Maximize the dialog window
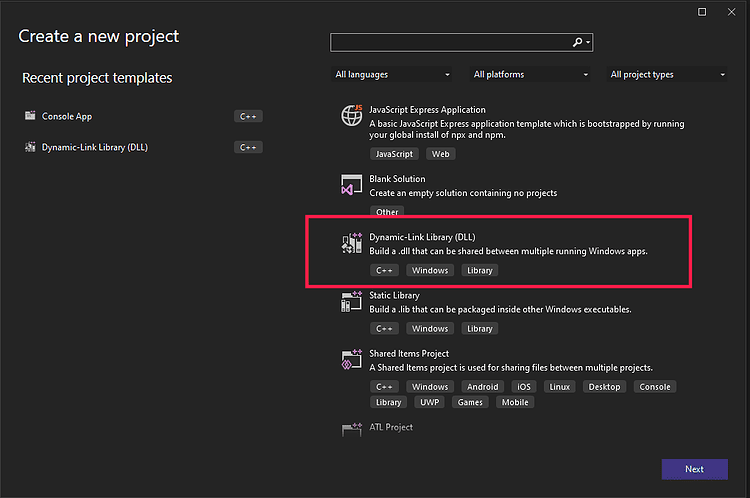This screenshot has width=750, height=498. 702,12
